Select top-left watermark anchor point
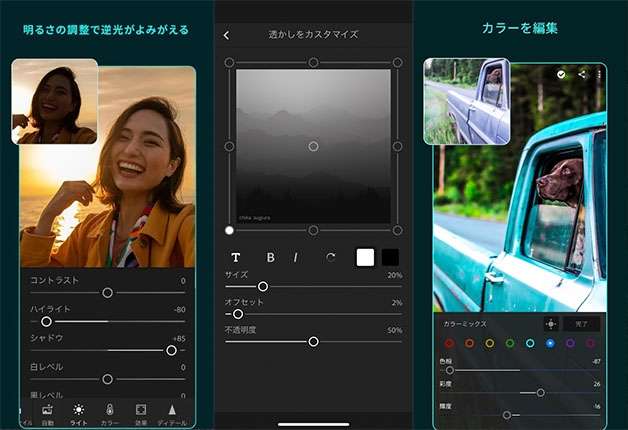 click(x=229, y=62)
